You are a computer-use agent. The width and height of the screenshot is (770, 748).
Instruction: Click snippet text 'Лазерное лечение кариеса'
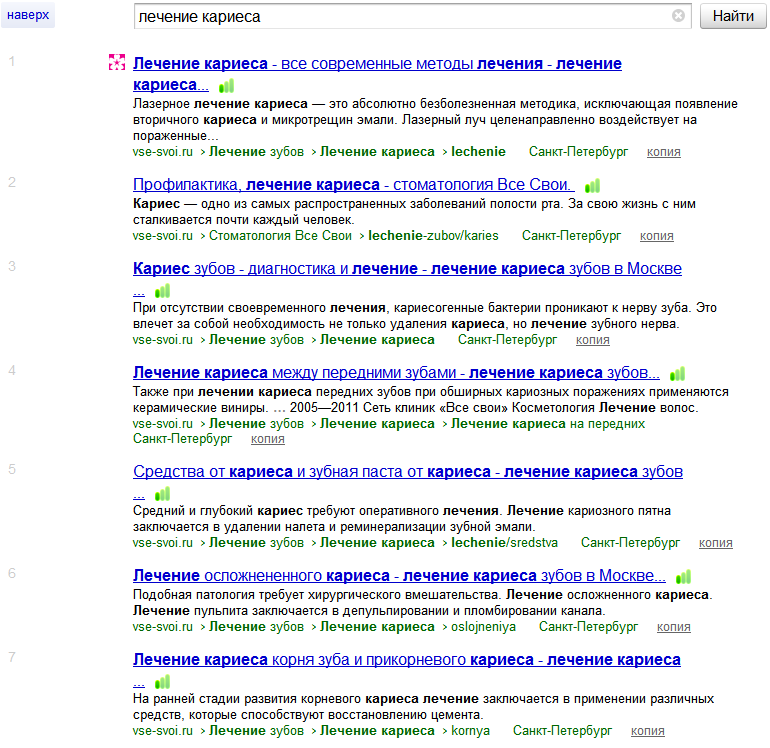(220, 104)
